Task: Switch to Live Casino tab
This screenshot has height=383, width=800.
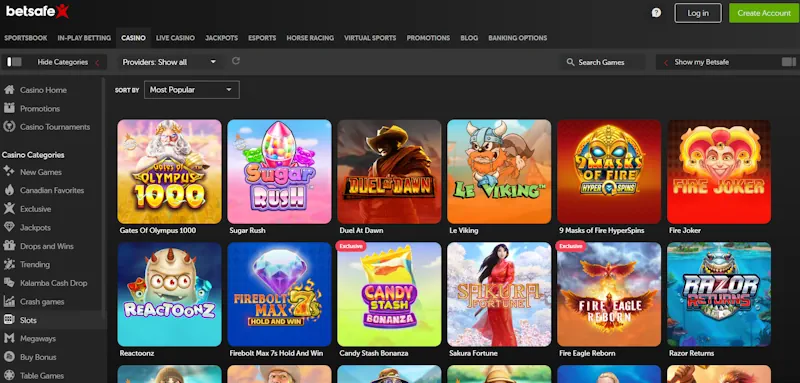Action: (175, 38)
